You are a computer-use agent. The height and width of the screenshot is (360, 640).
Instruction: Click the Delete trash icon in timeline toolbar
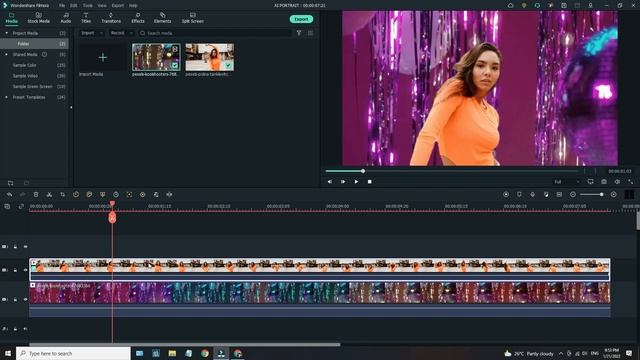pyautogui.click(x=36, y=195)
